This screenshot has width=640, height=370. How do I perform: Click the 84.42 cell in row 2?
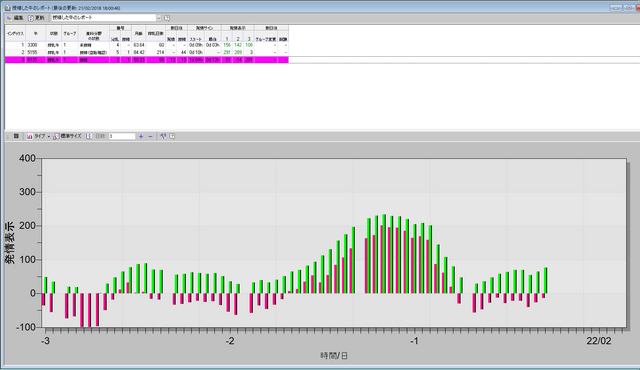(x=139, y=53)
